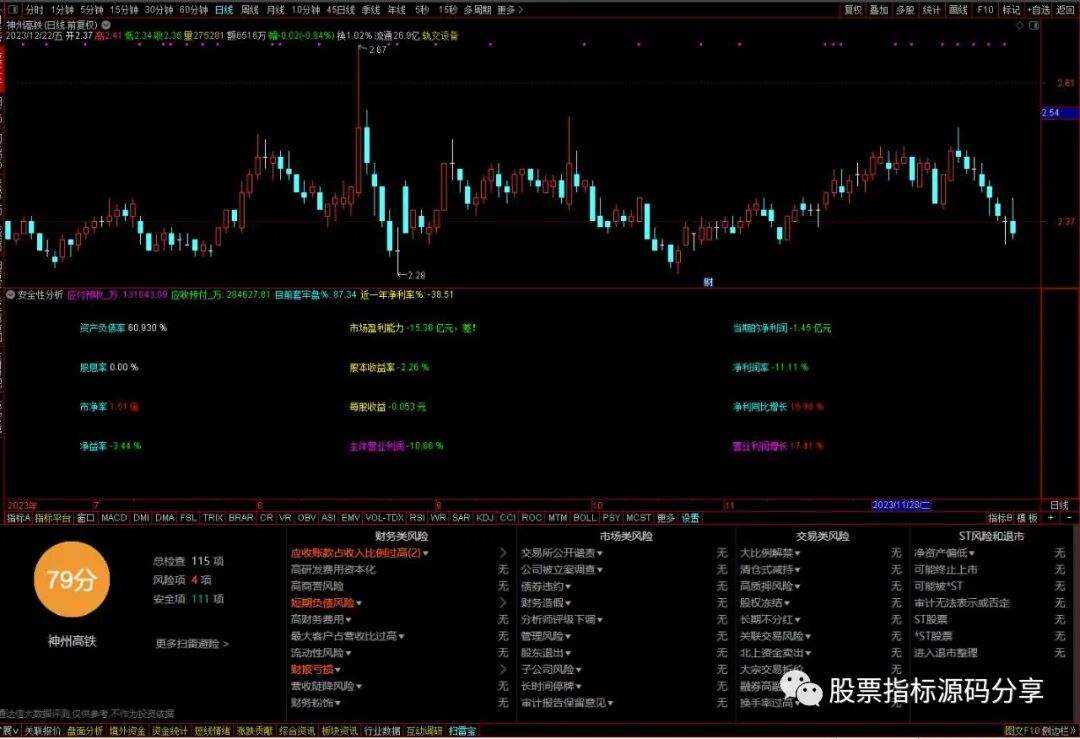Click the layout icon left of 分时
1080x739 pixels.
(x=12, y=10)
